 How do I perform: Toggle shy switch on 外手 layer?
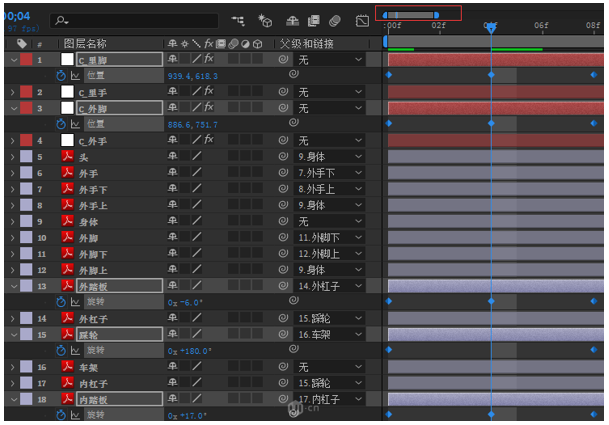click(x=173, y=172)
